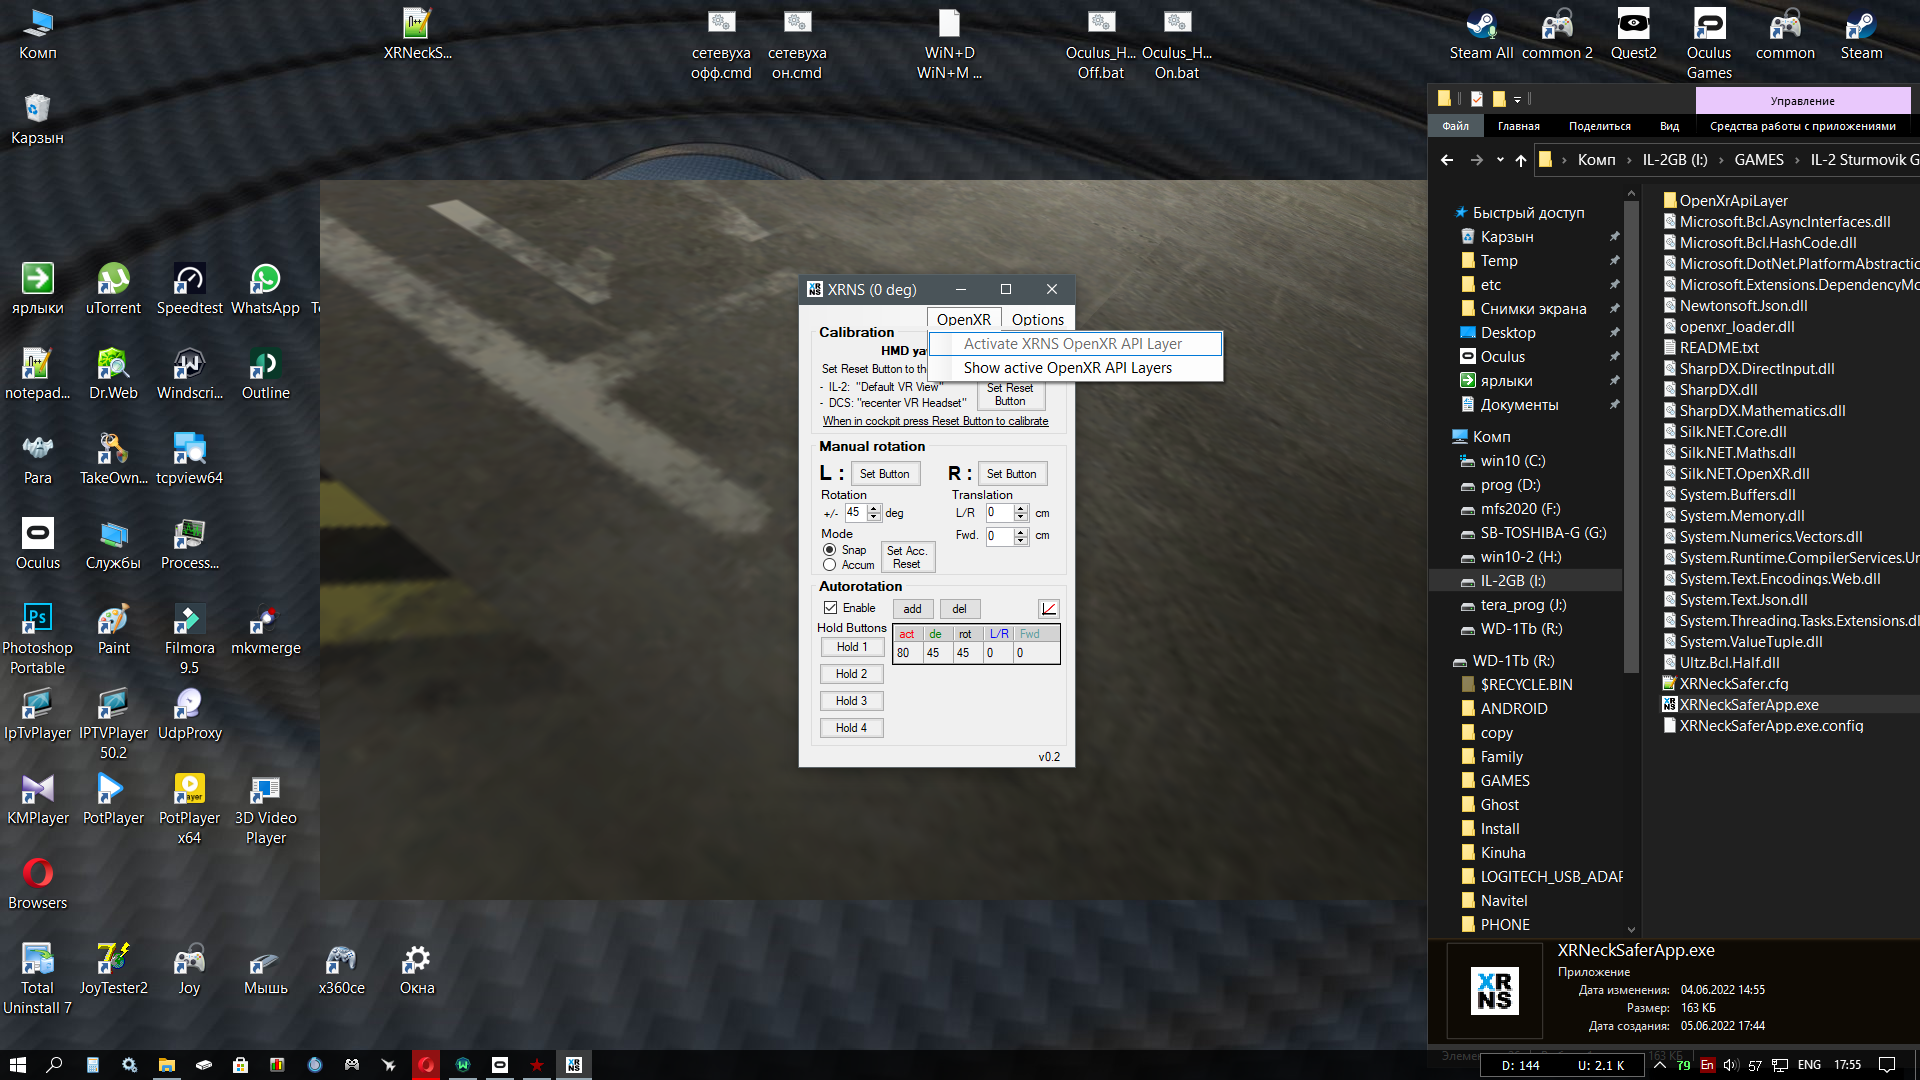Viewport: 1920px width, 1080px height.
Task: Select README.txt in Explorer file list
Action: [x=1719, y=348]
